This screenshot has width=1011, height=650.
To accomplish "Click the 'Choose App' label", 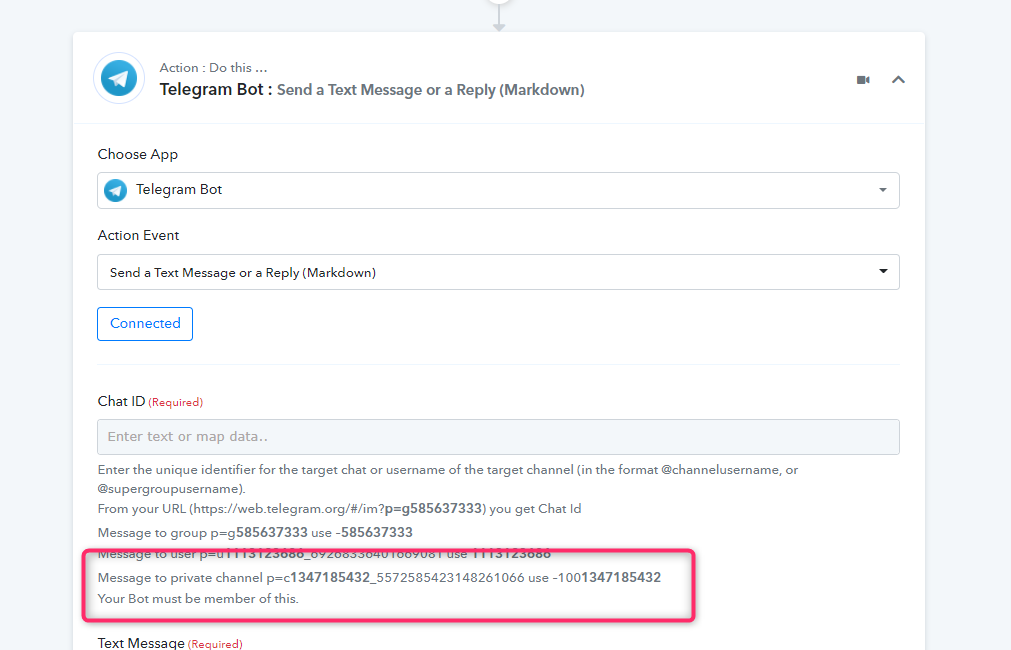I will [137, 155].
